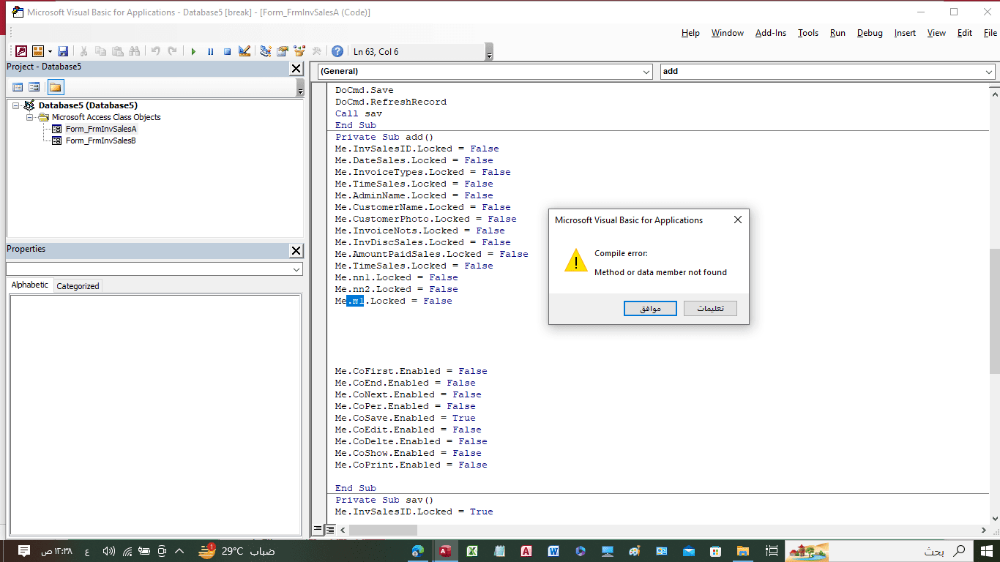Toggle Folders view in Project panel
This screenshot has width=1000, height=562.
55,87
